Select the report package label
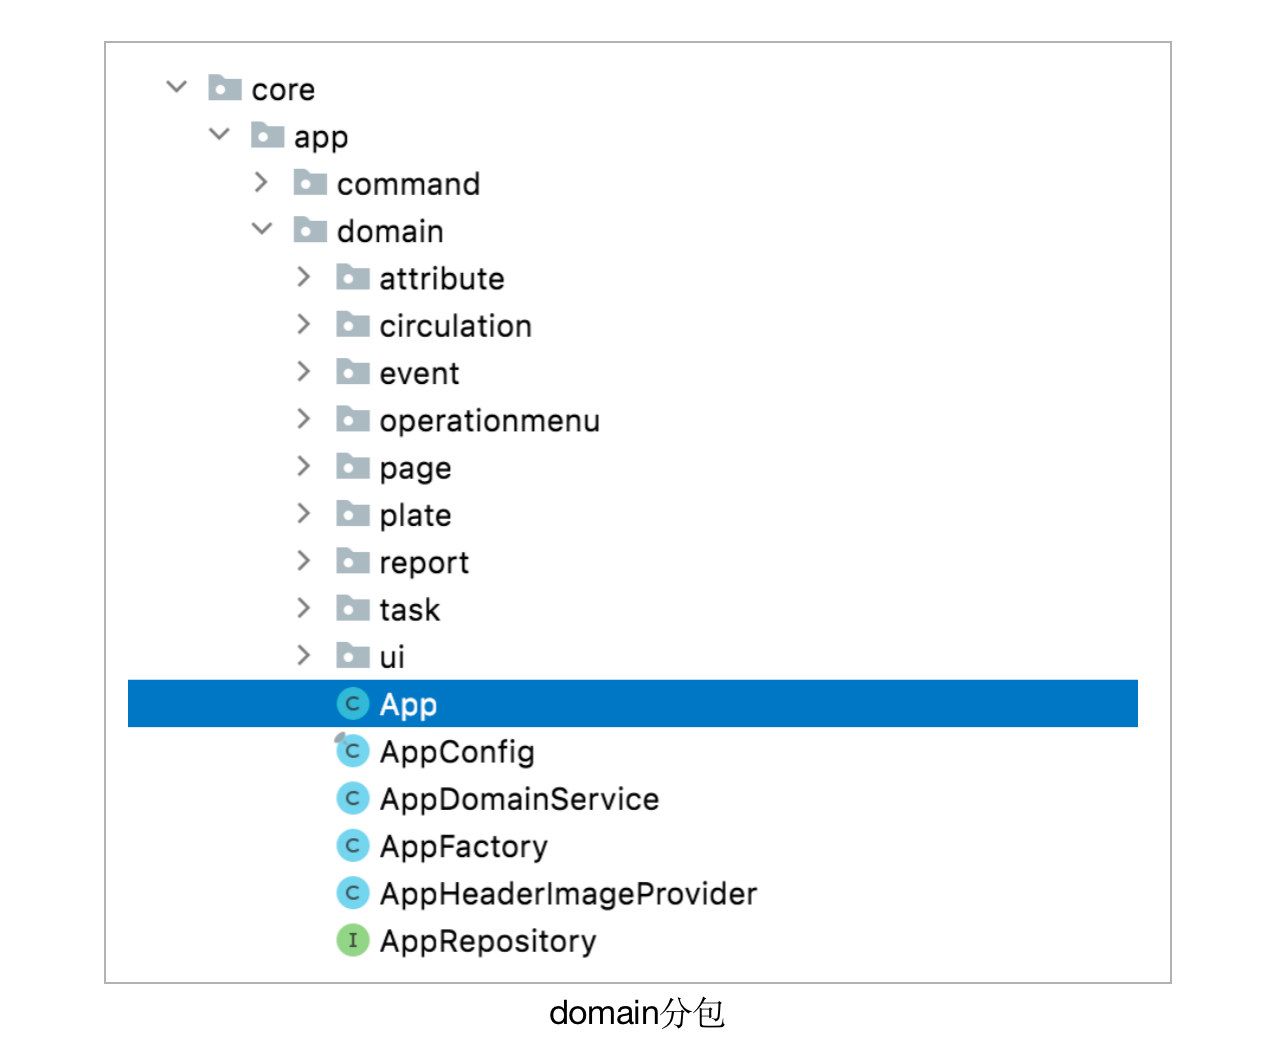1274x1062 pixels. point(423,563)
